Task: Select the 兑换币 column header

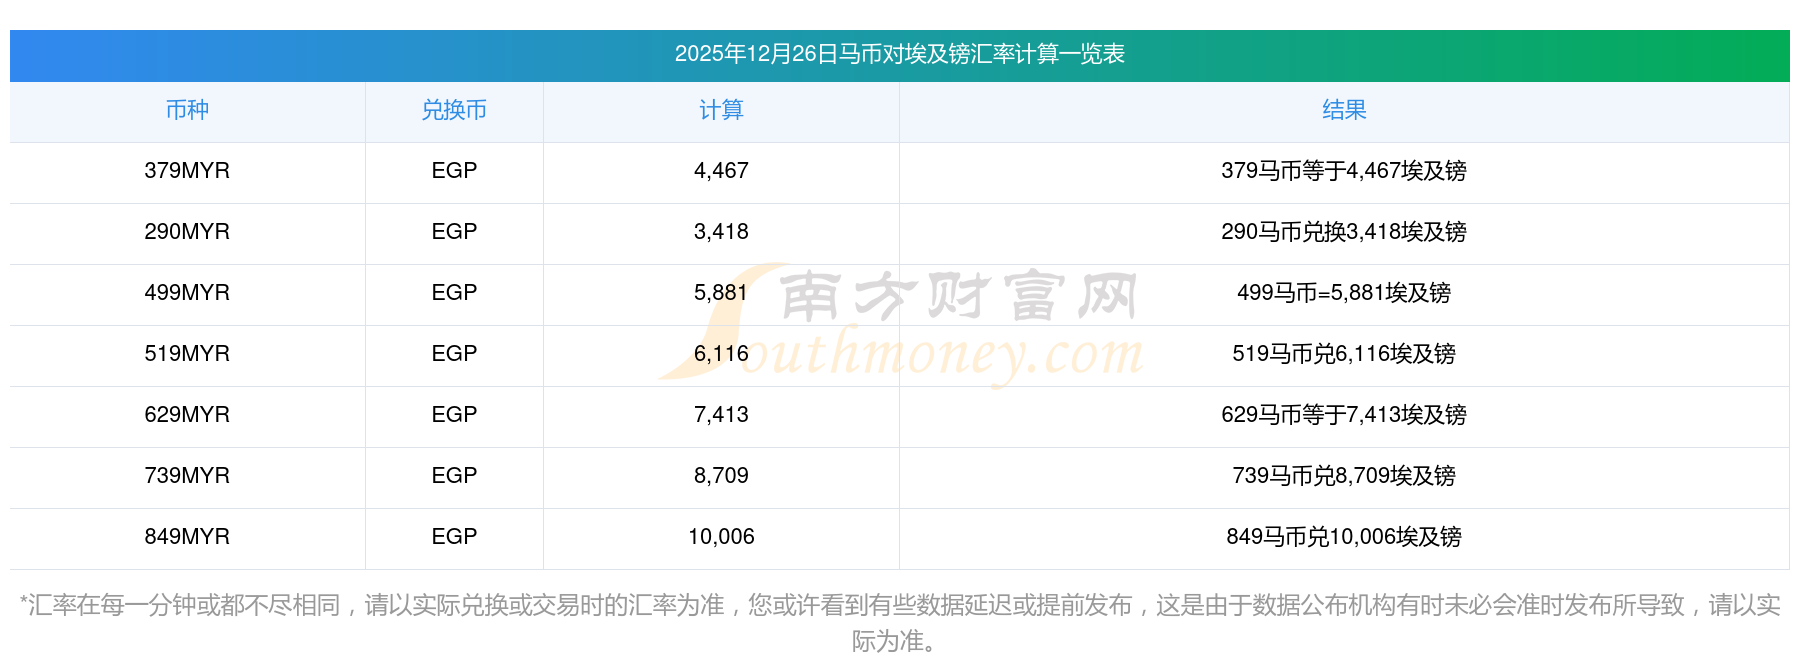Action: 454,110
